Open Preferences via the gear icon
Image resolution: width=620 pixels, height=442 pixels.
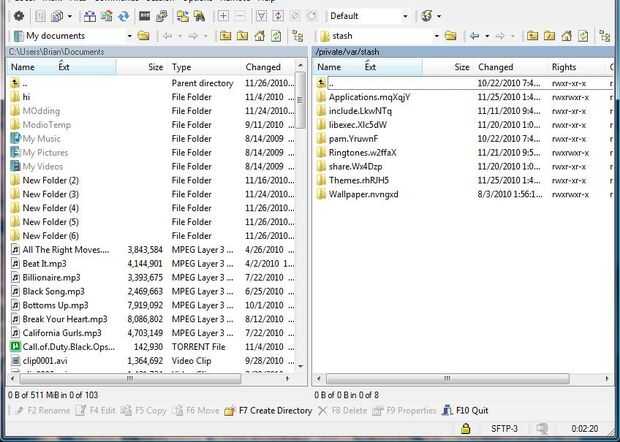pos(19,16)
